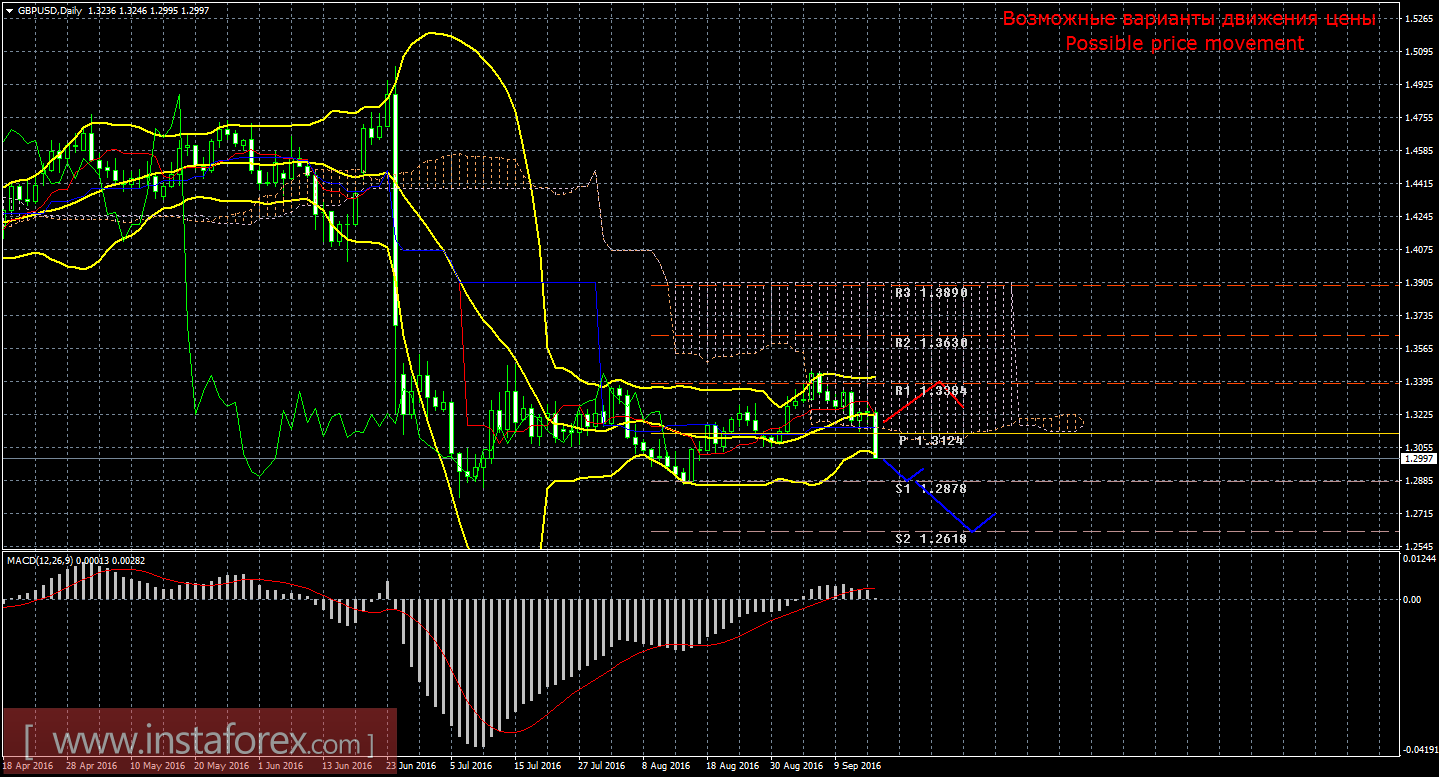Click 1.4585 on the price scale
The height and width of the screenshot is (777, 1439).
[x=1418, y=151]
